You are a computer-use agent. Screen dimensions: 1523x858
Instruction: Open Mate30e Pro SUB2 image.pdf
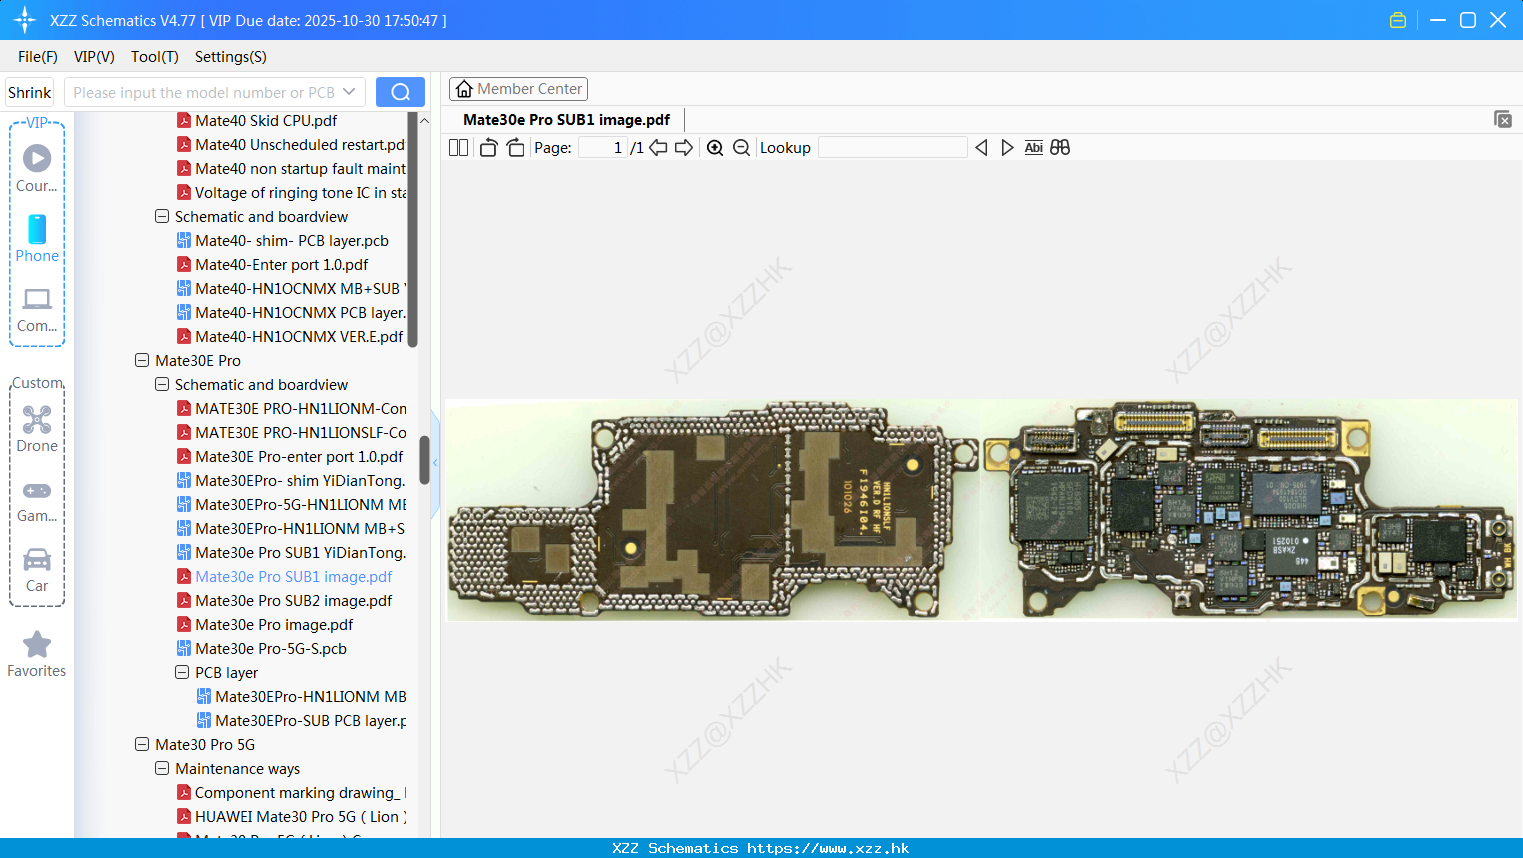(x=293, y=600)
